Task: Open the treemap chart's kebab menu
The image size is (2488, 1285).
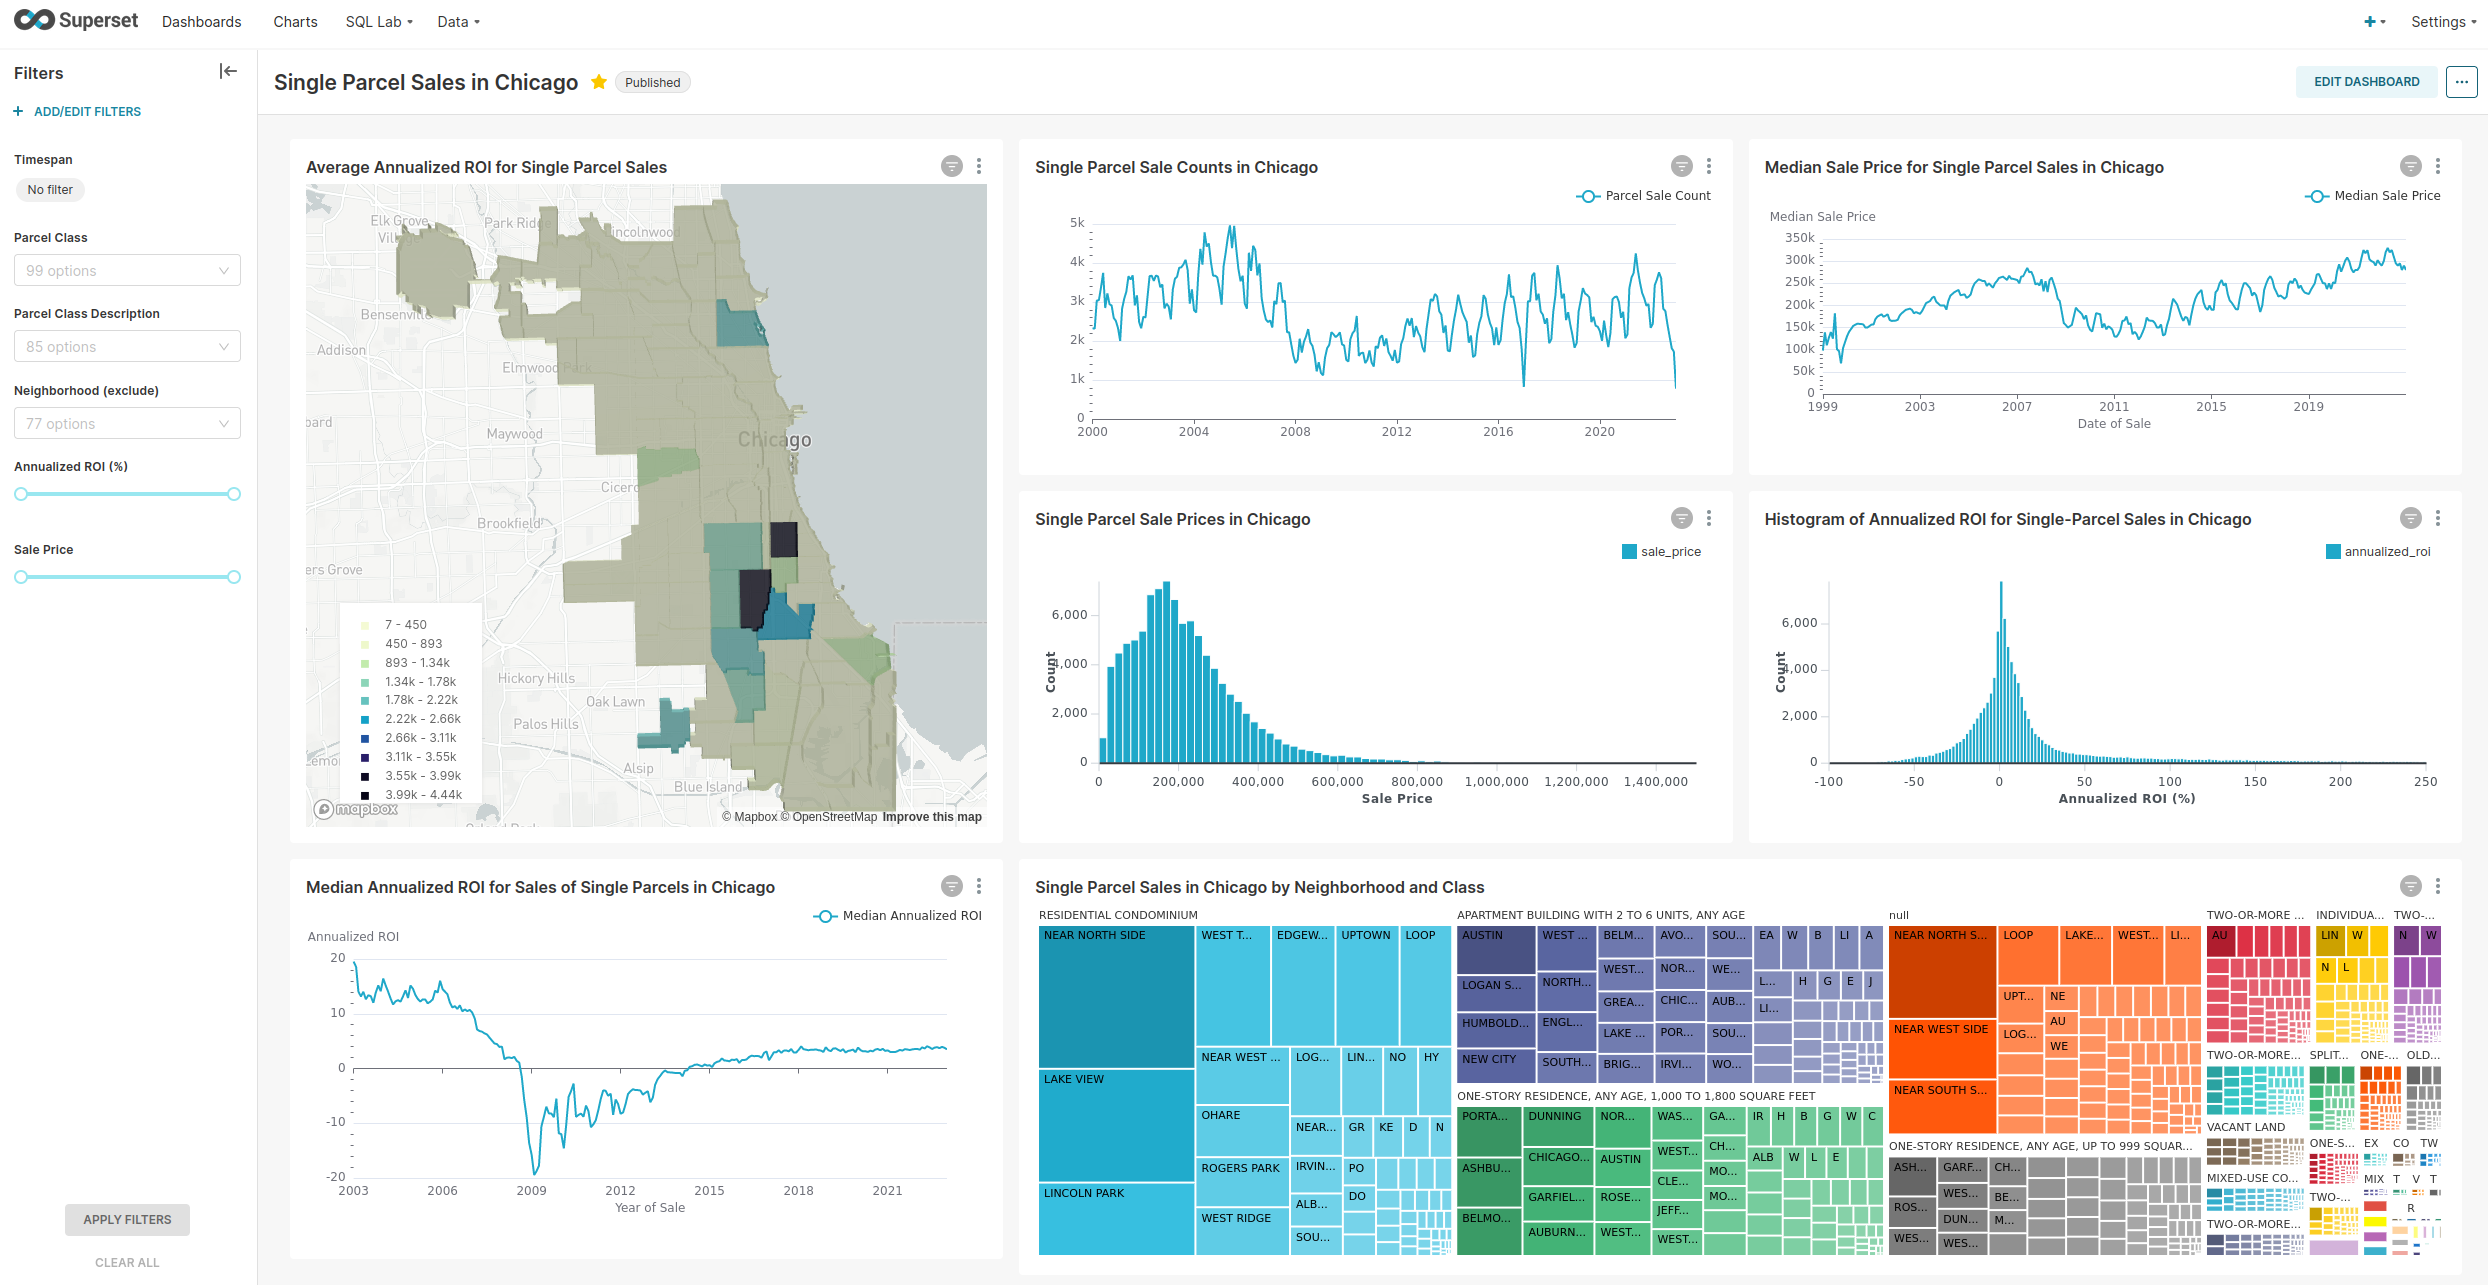Action: click(x=2438, y=886)
